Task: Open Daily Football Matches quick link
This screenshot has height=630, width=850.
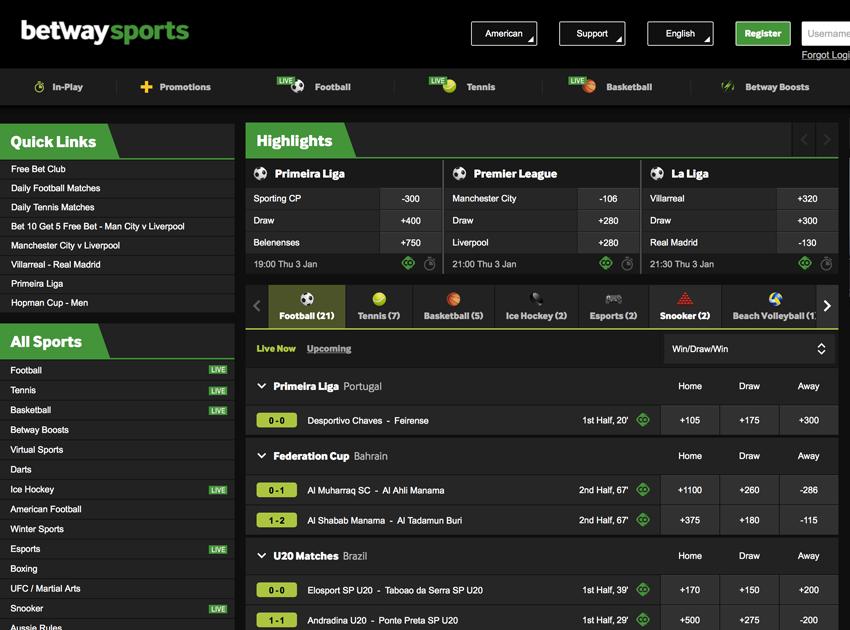Action: [117, 188]
